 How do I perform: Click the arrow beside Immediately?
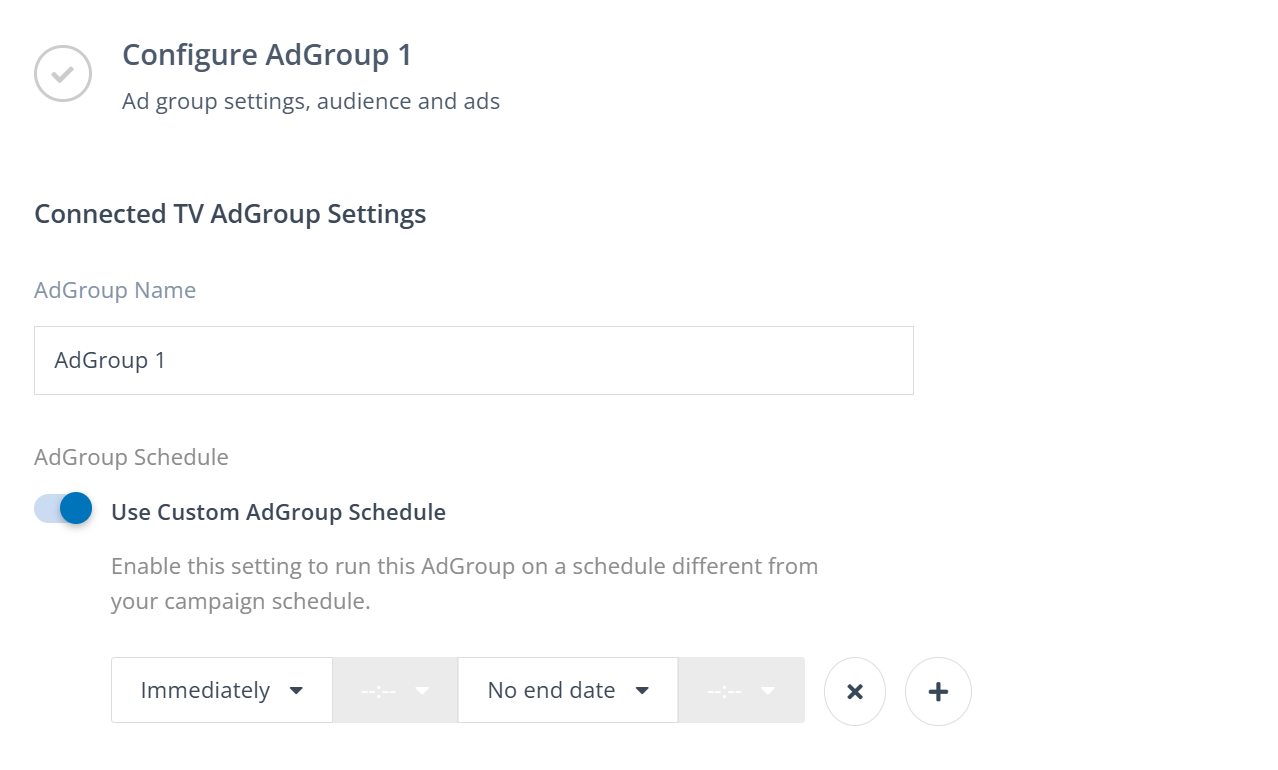[x=296, y=691]
